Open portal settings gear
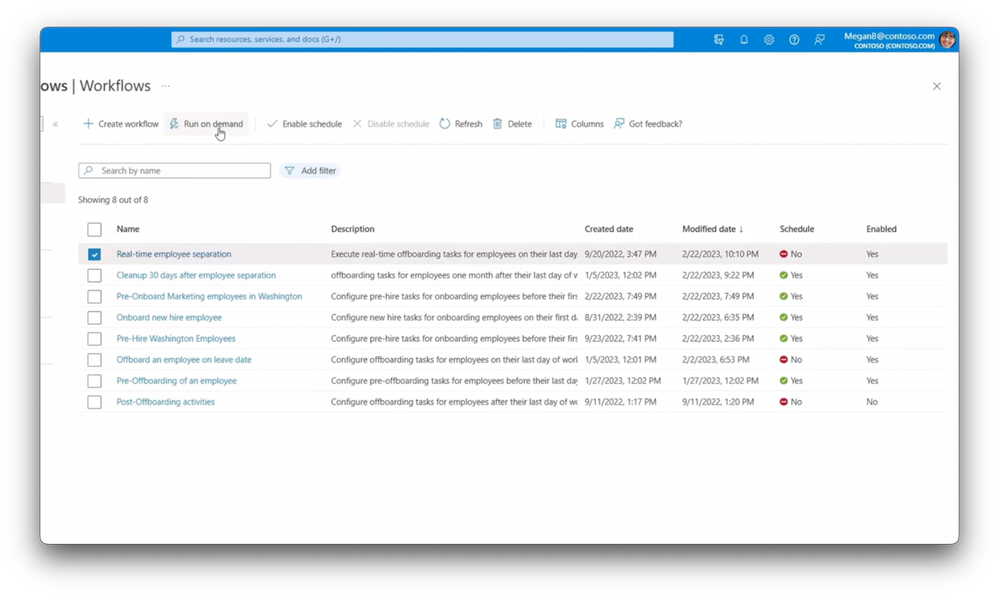 (769, 40)
